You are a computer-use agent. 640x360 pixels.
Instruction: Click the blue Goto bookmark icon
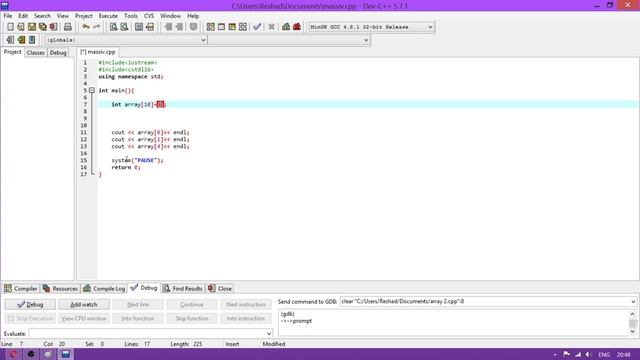(32, 40)
